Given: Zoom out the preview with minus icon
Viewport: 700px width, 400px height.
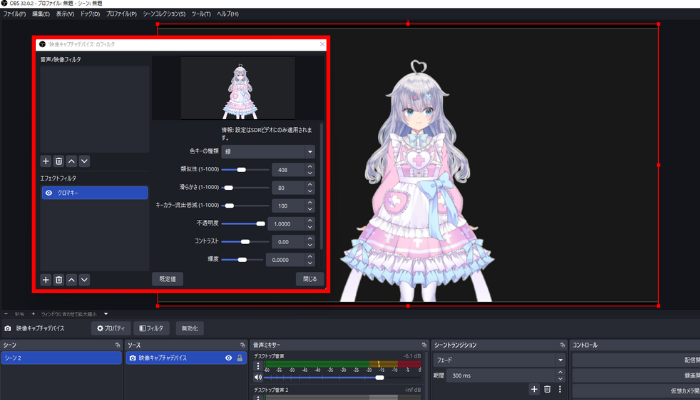Looking at the screenshot, I should point(6,314).
